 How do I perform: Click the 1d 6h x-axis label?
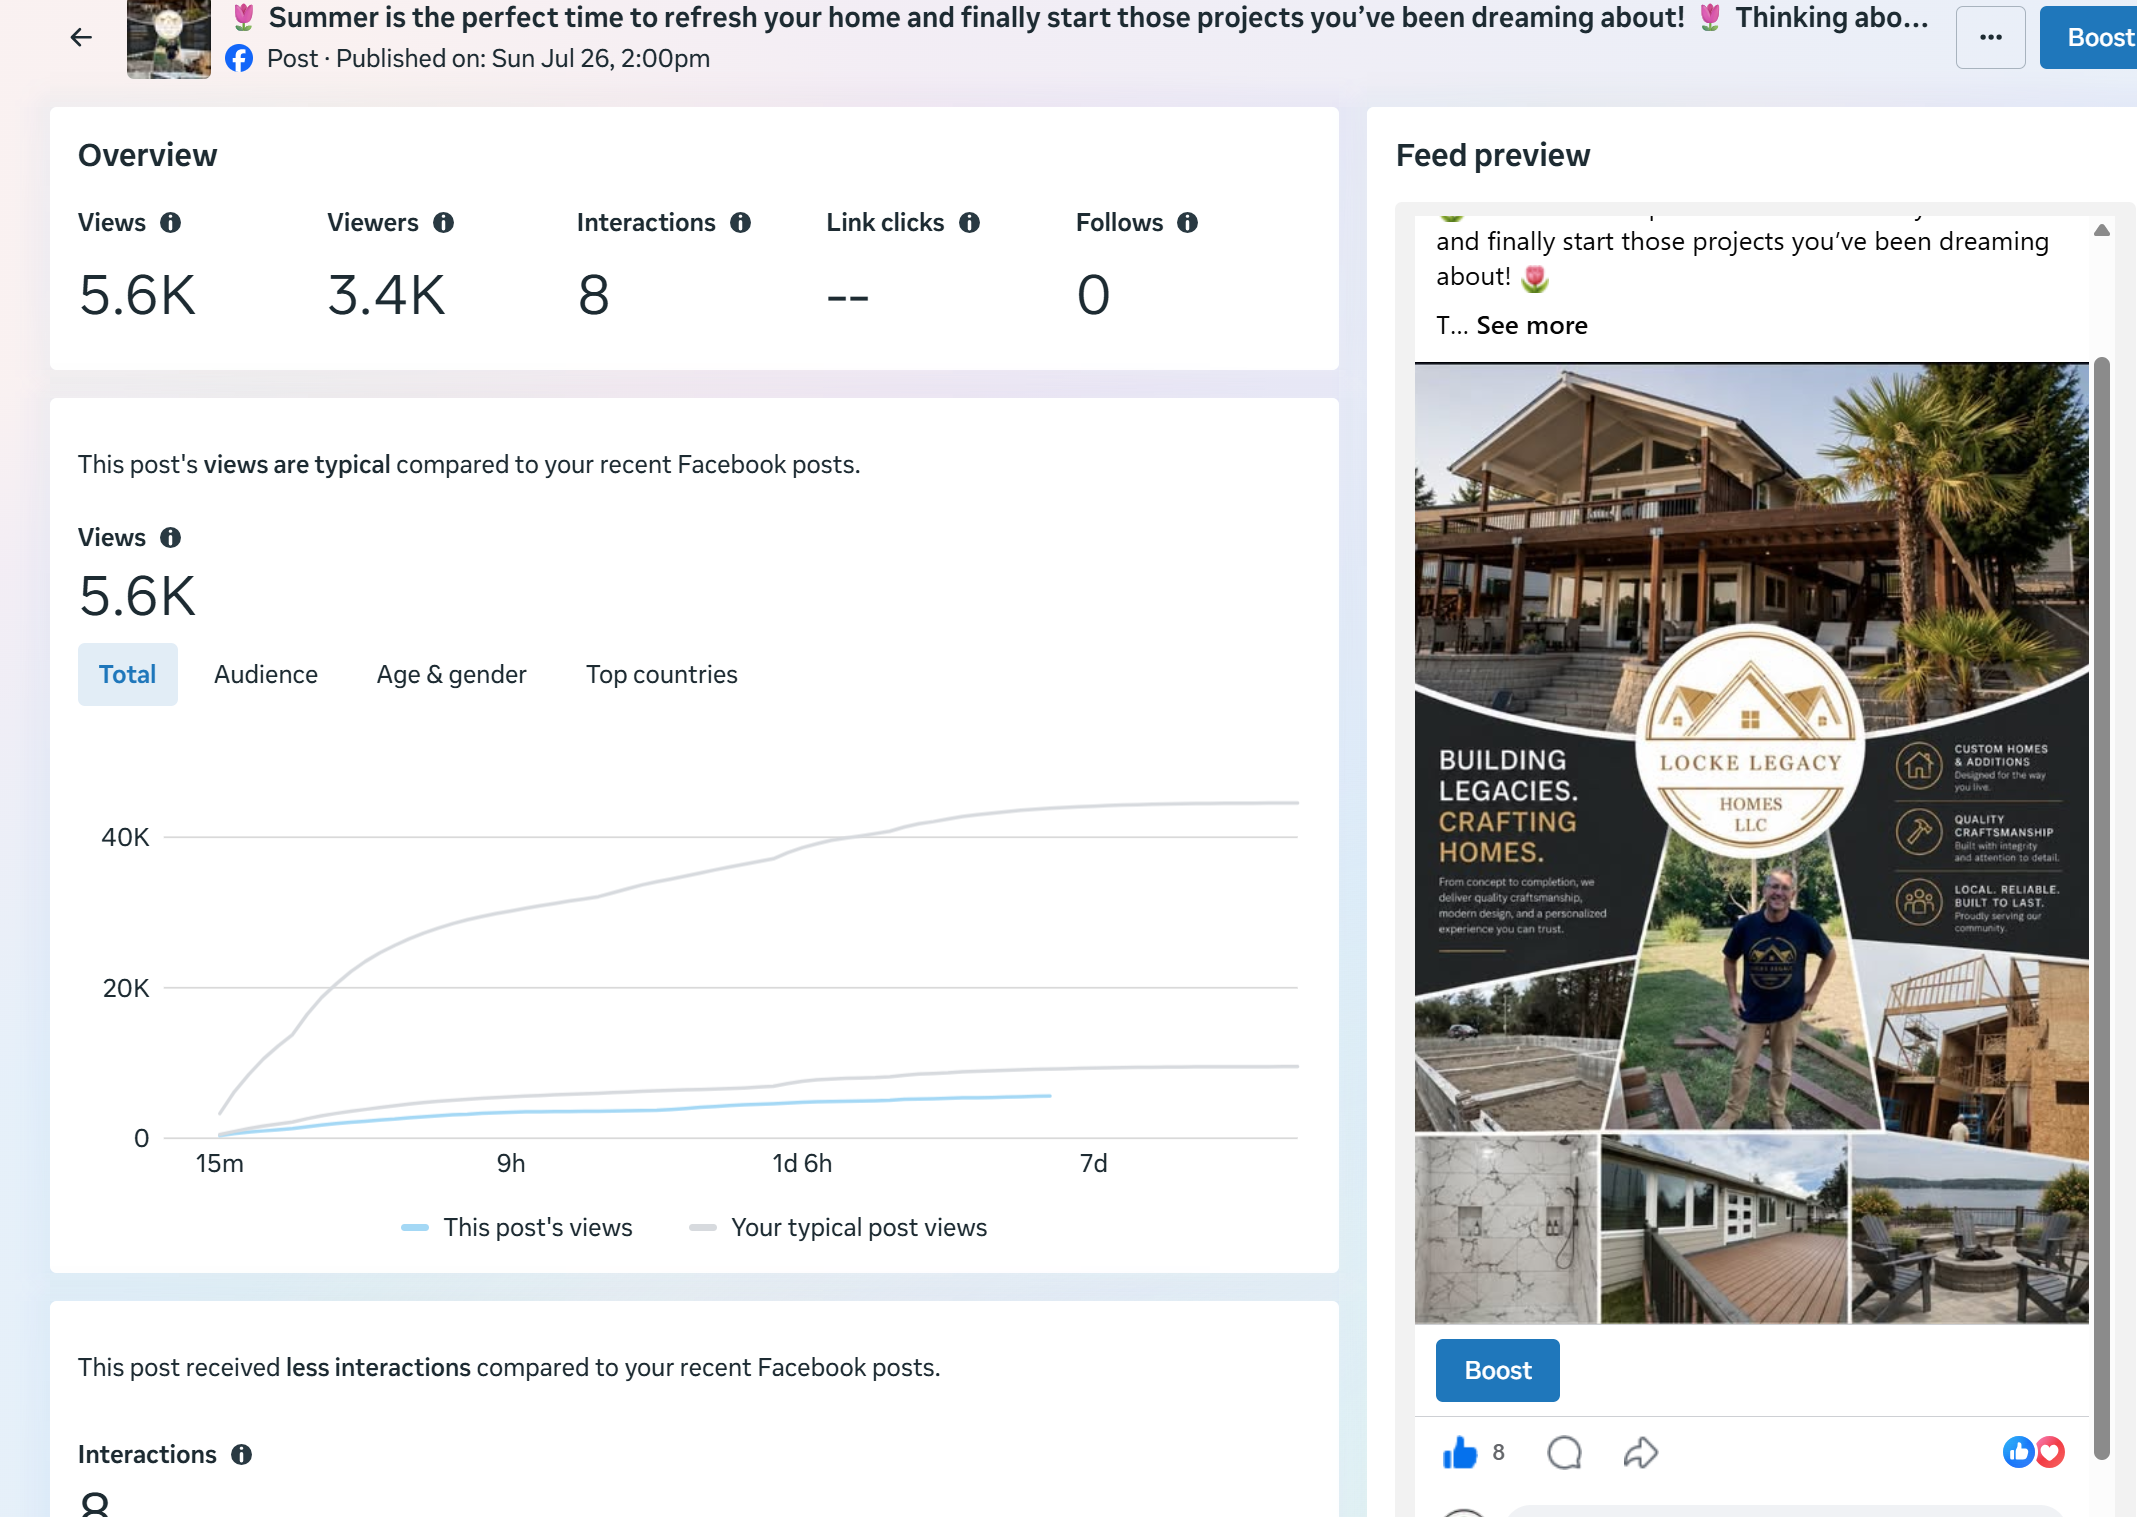(x=802, y=1163)
